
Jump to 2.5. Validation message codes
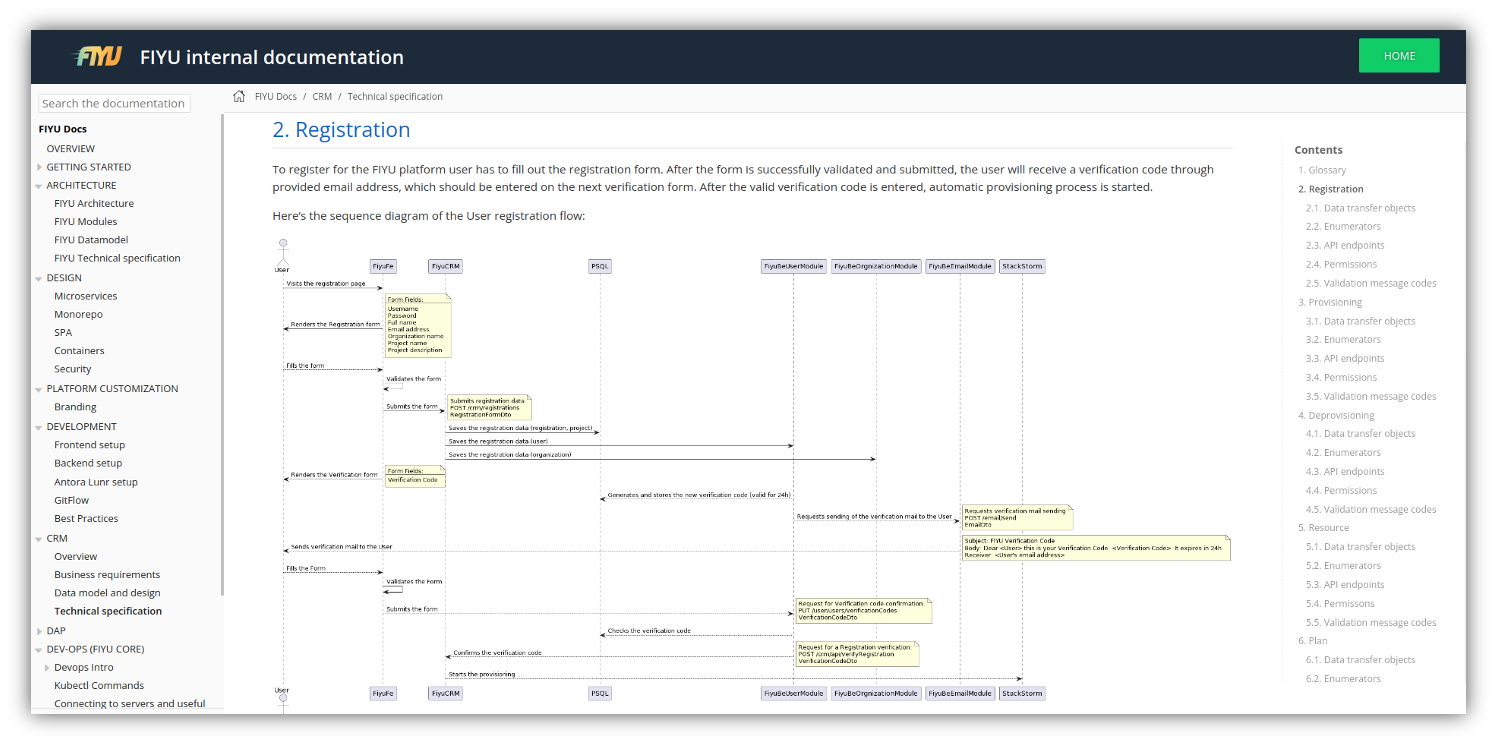click(x=1371, y=283)
